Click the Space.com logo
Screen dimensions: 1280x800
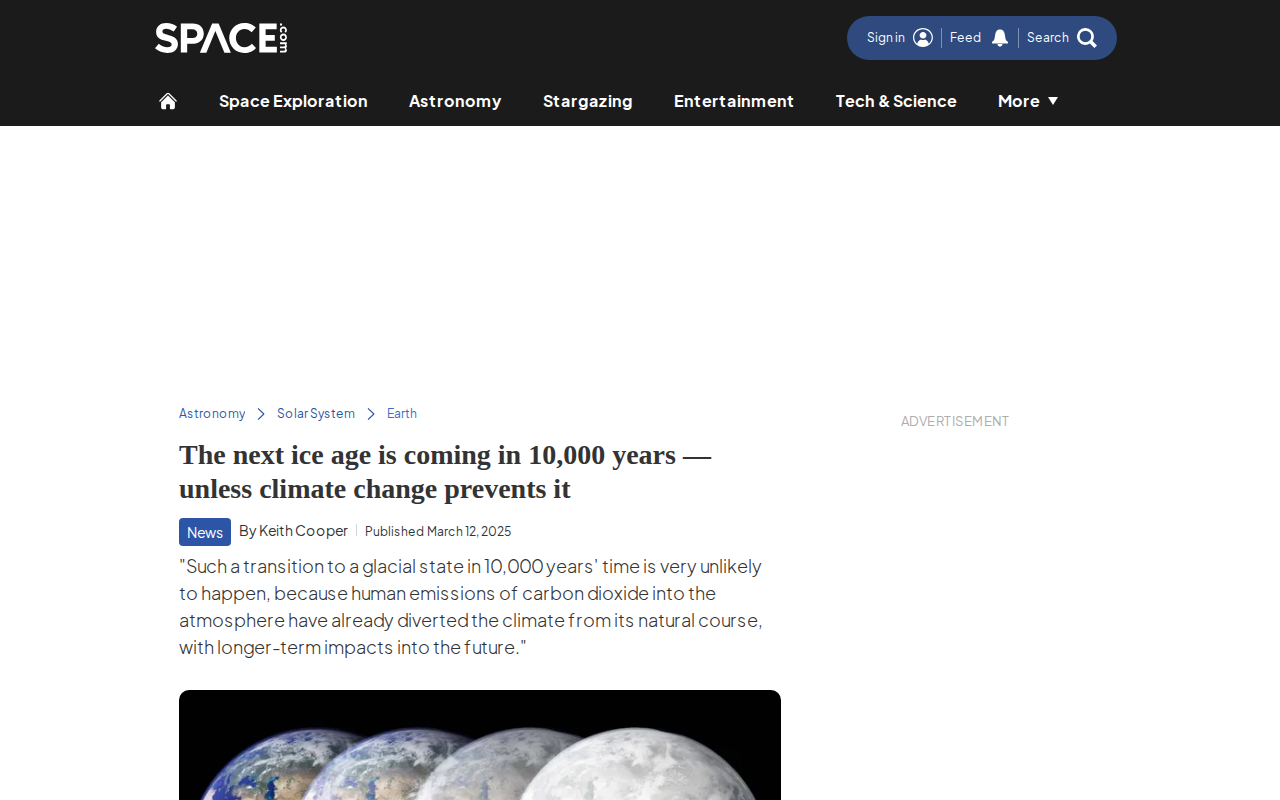click(x=221, y=38)
